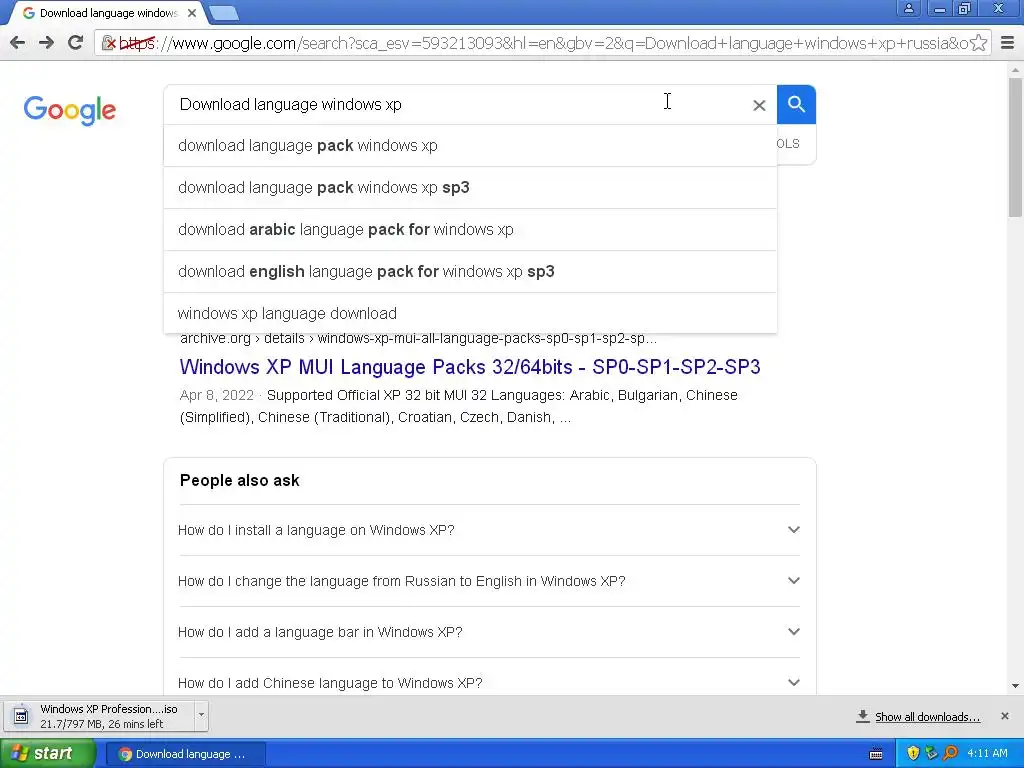Choose the download english language pack suggestion
The image size is (1024, 768).
click(470, 271)
